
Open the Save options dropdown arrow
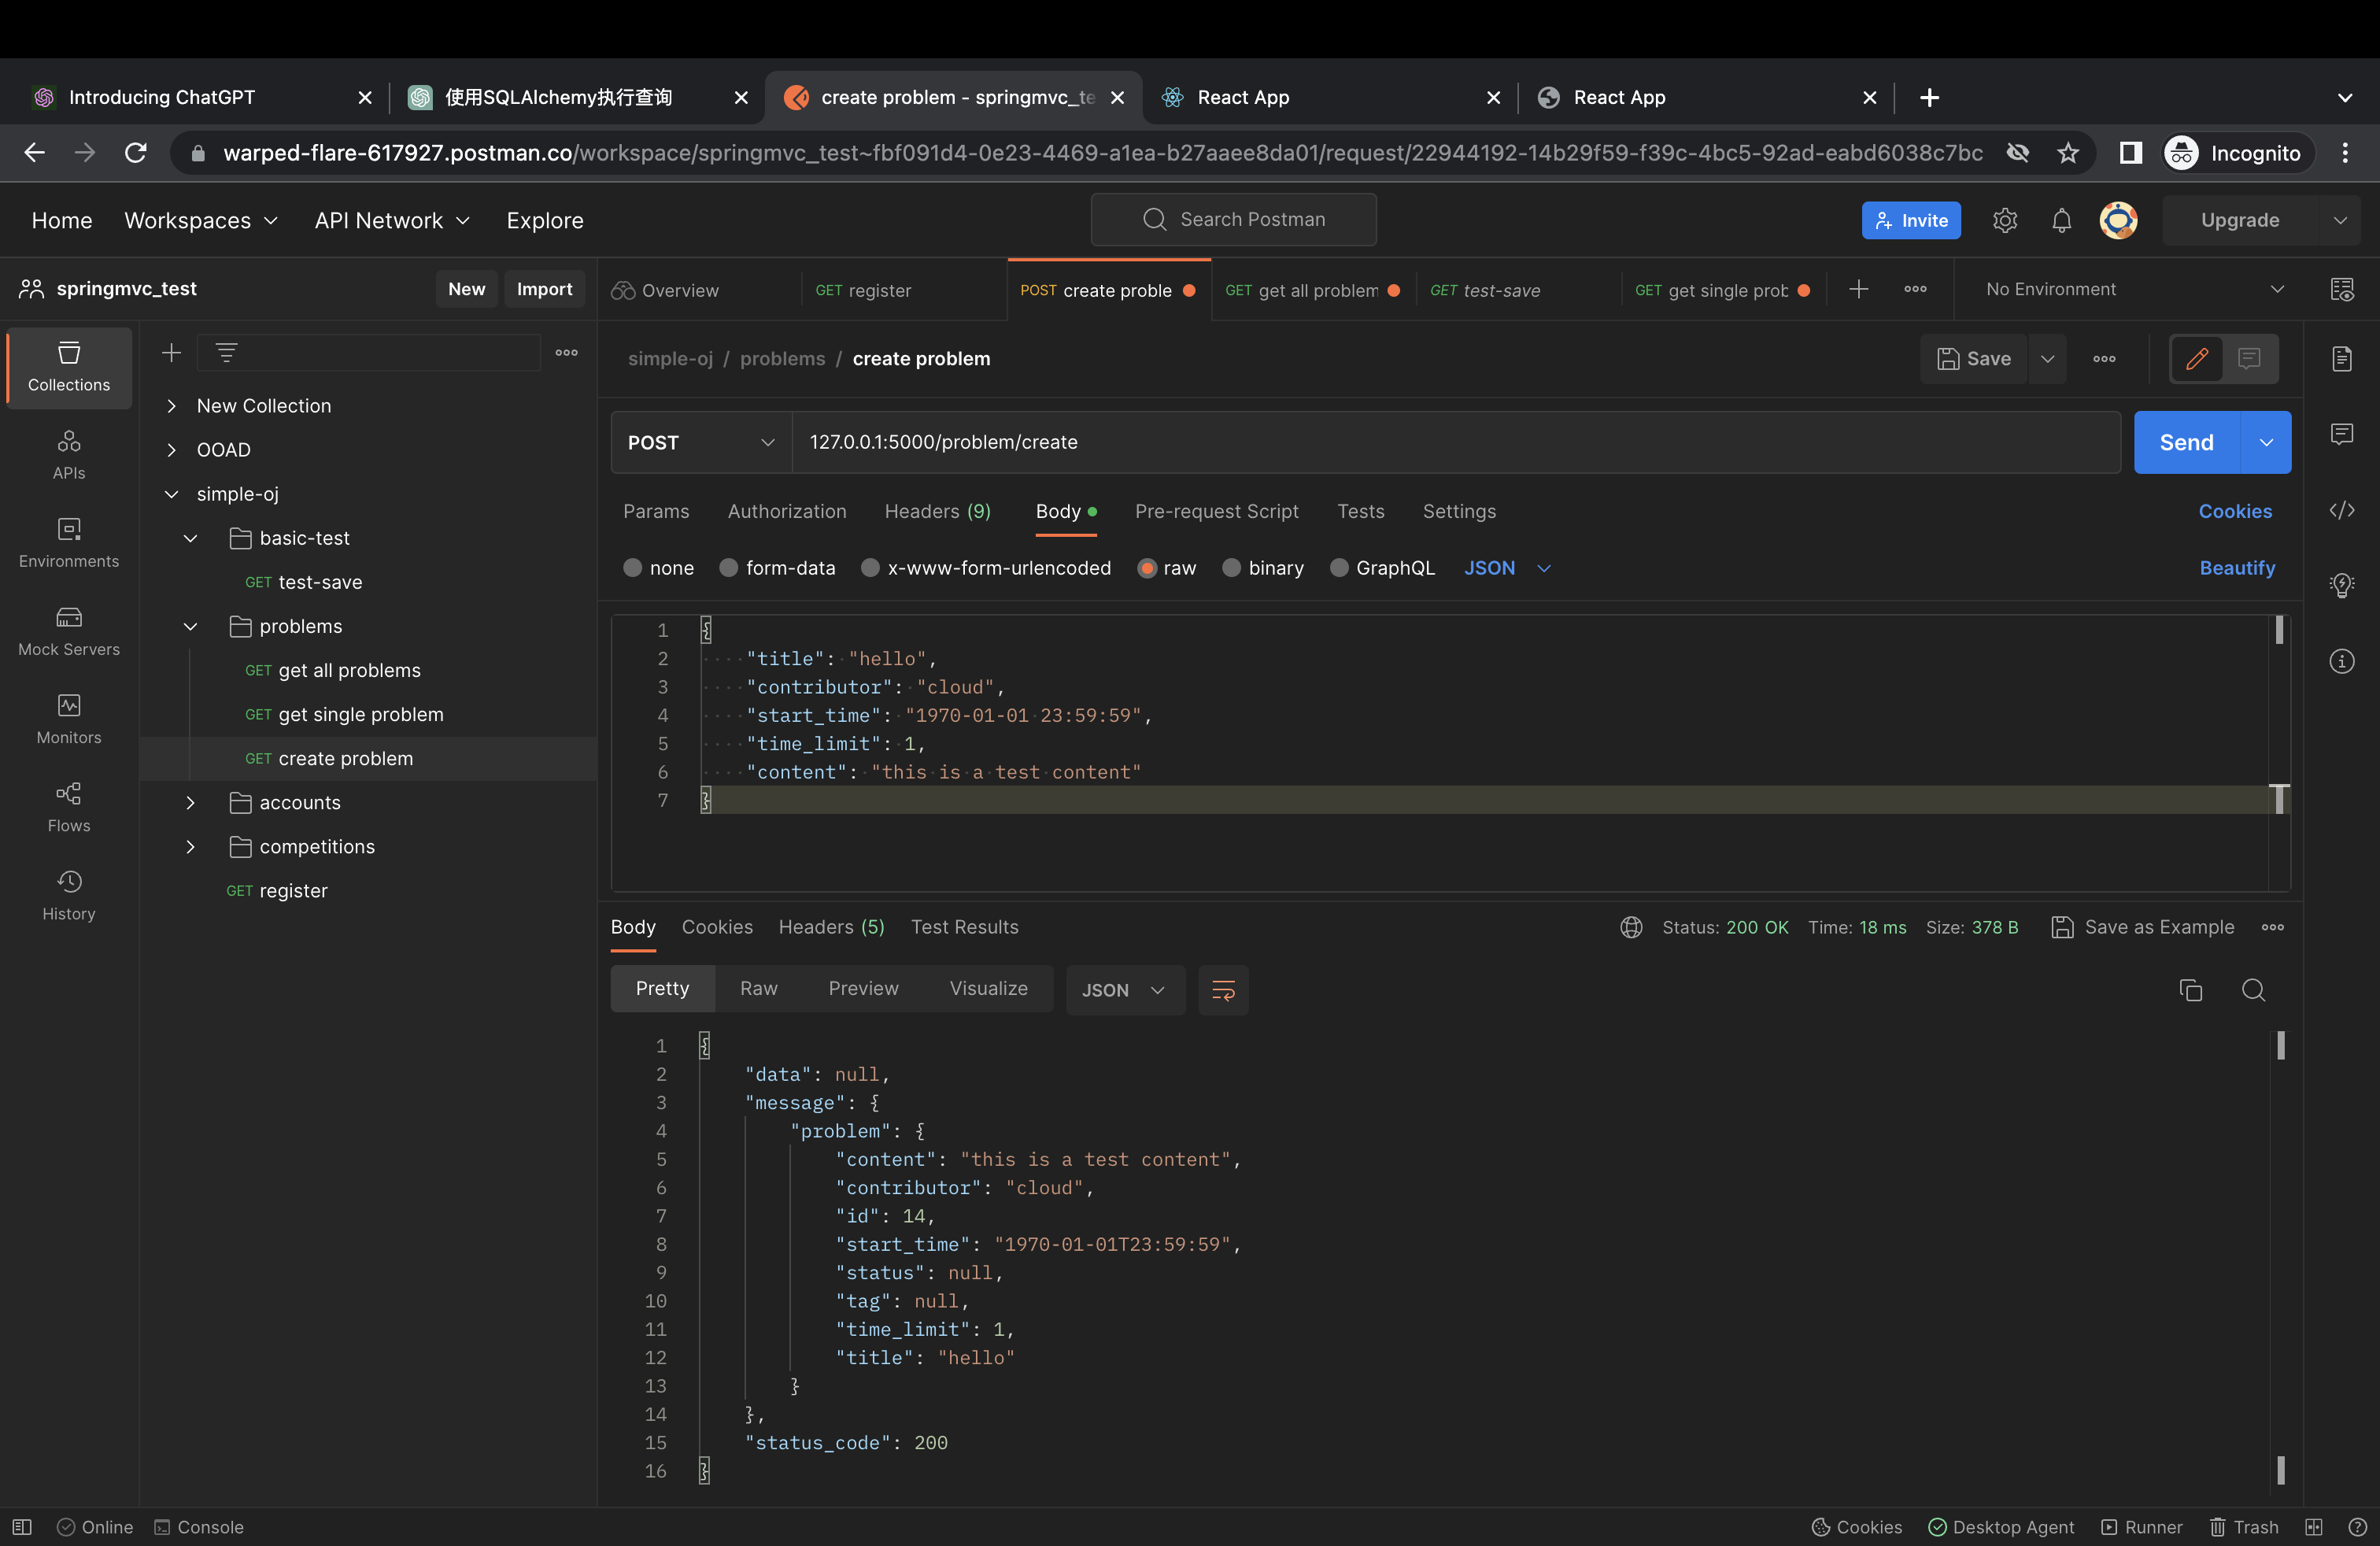click(2047, 359)
